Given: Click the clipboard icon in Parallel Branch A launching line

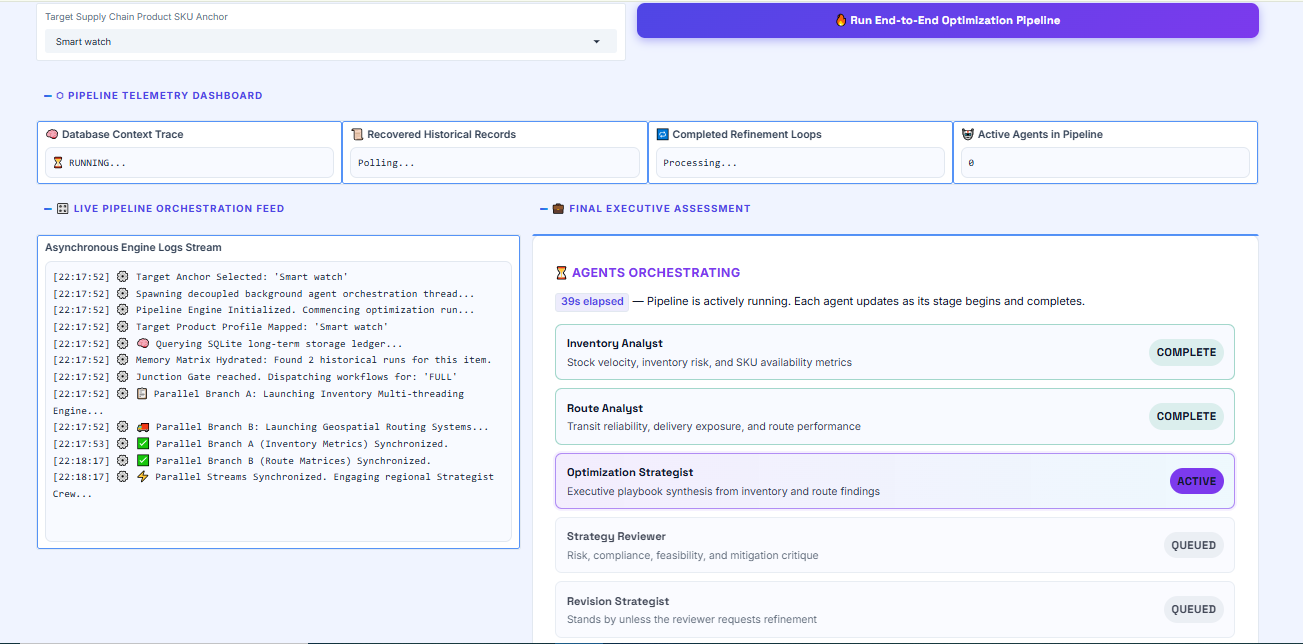Looking at the screenshot, I should click(143, 394).
